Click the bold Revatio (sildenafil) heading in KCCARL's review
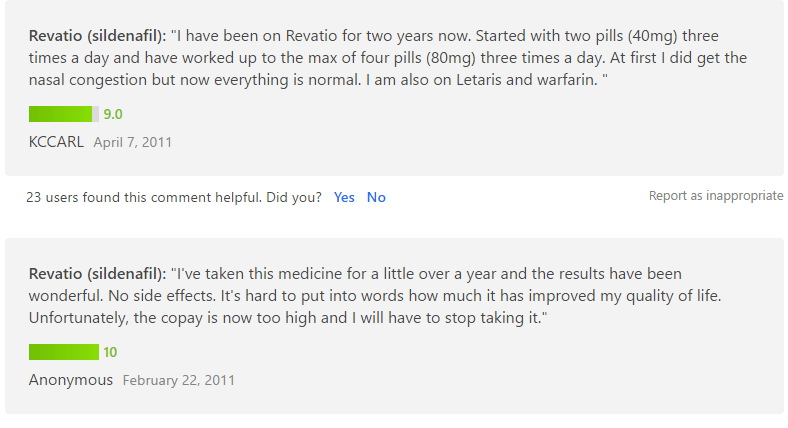The width and height of the screenshot is (788, 428). pyautogui.click(x=97, y=36)
